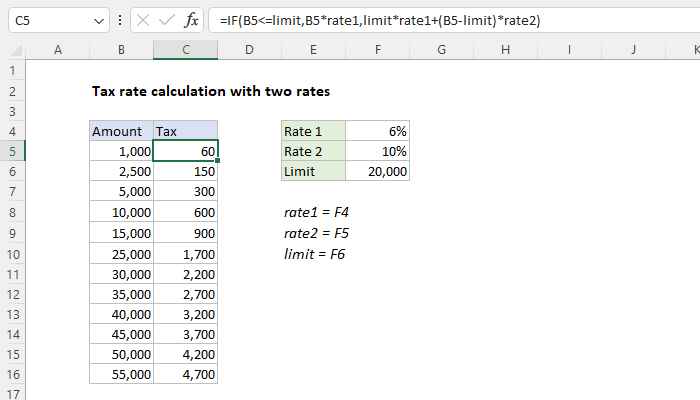Select row 16 header
Viewport: 700px width, 400px height.
coord(12,374)
